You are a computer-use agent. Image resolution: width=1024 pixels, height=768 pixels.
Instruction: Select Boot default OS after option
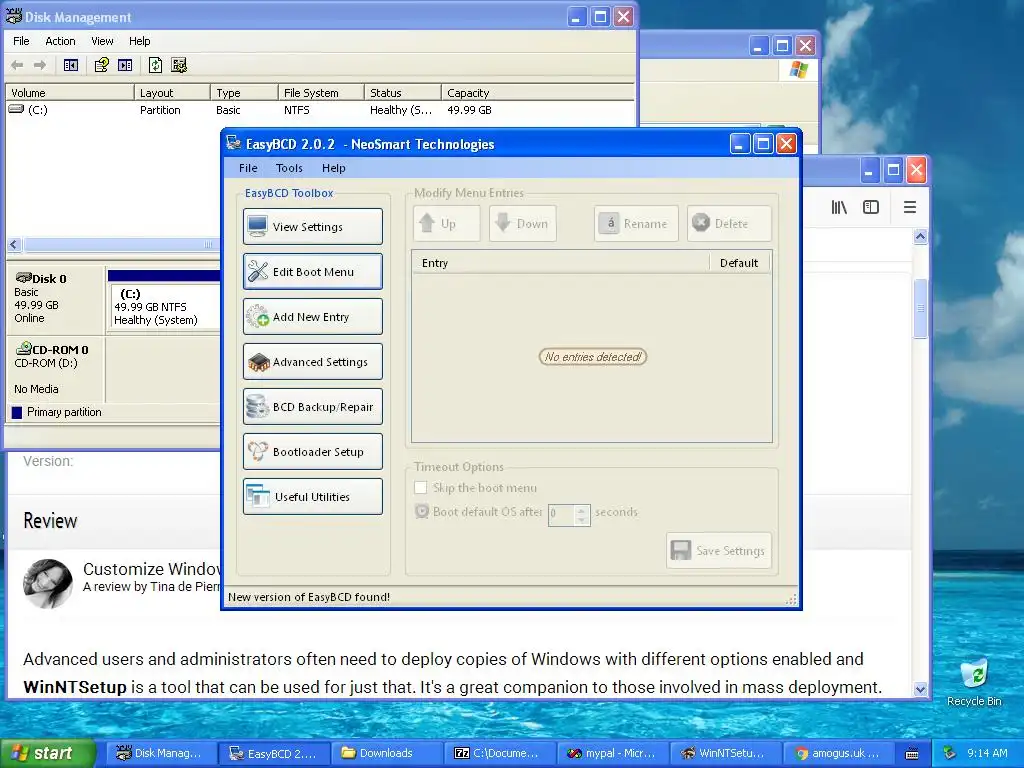[x=422, y=511]
